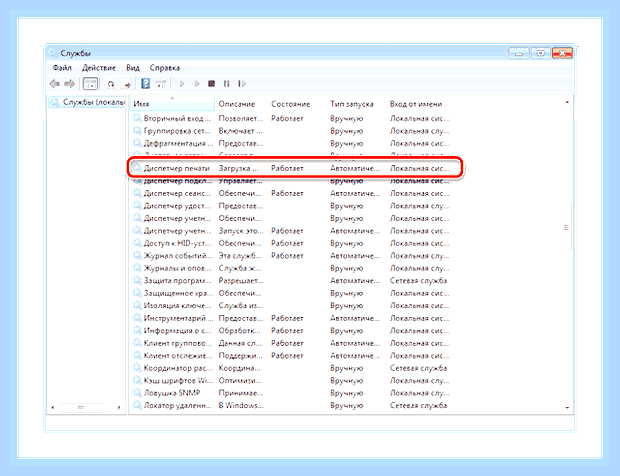The height and width of the screenshot is (476, 620).
Task: Sort by the Имя column header
Action: [173, 104]
